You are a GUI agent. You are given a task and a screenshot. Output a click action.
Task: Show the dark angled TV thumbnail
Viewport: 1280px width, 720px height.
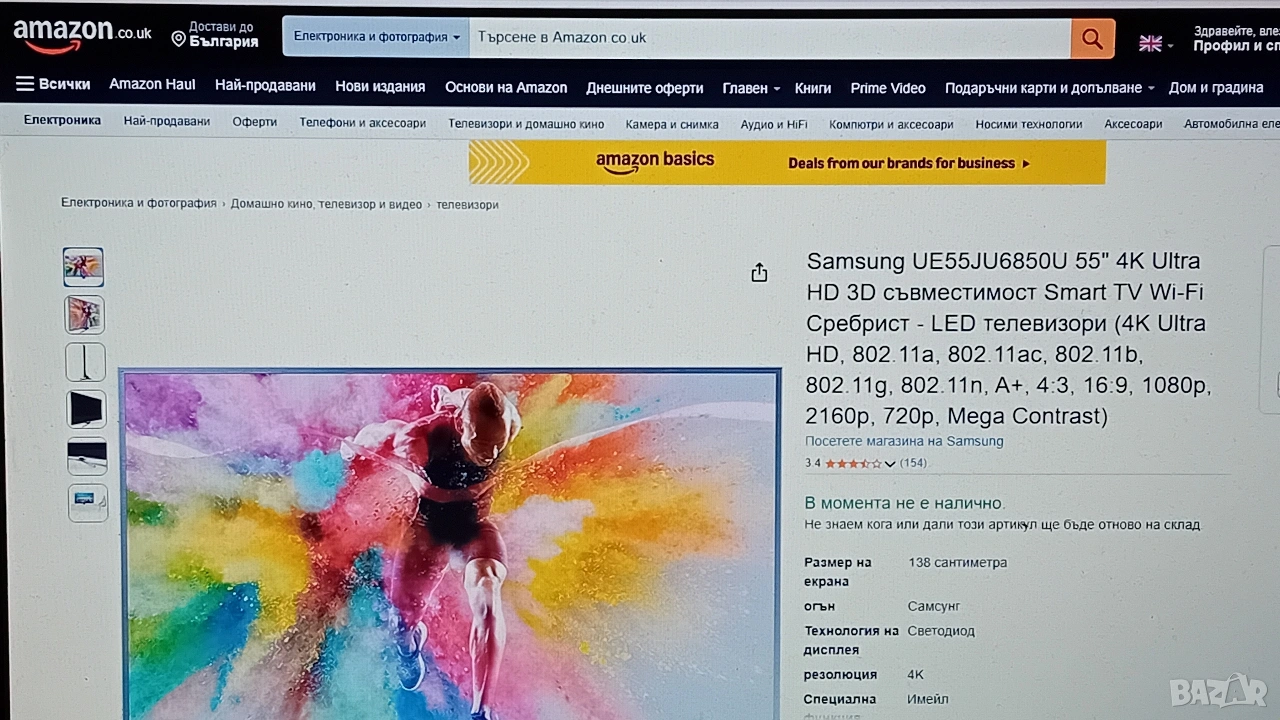(87, 409)
